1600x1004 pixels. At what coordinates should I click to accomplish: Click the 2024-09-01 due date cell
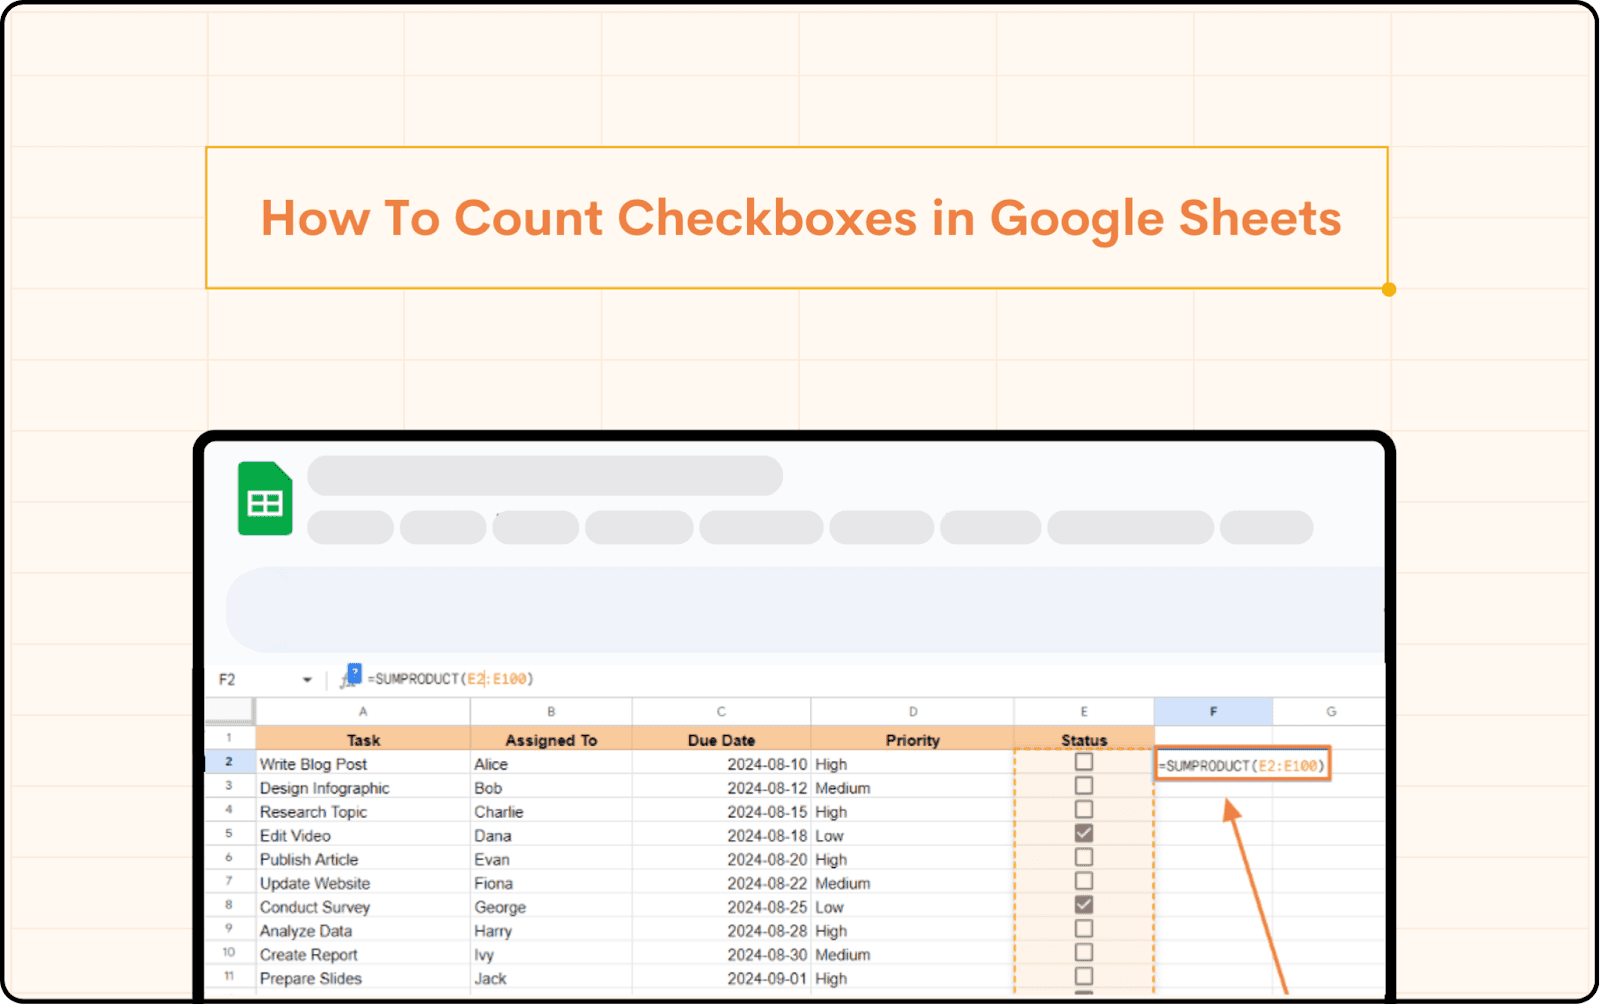click(x=721, y=978)
